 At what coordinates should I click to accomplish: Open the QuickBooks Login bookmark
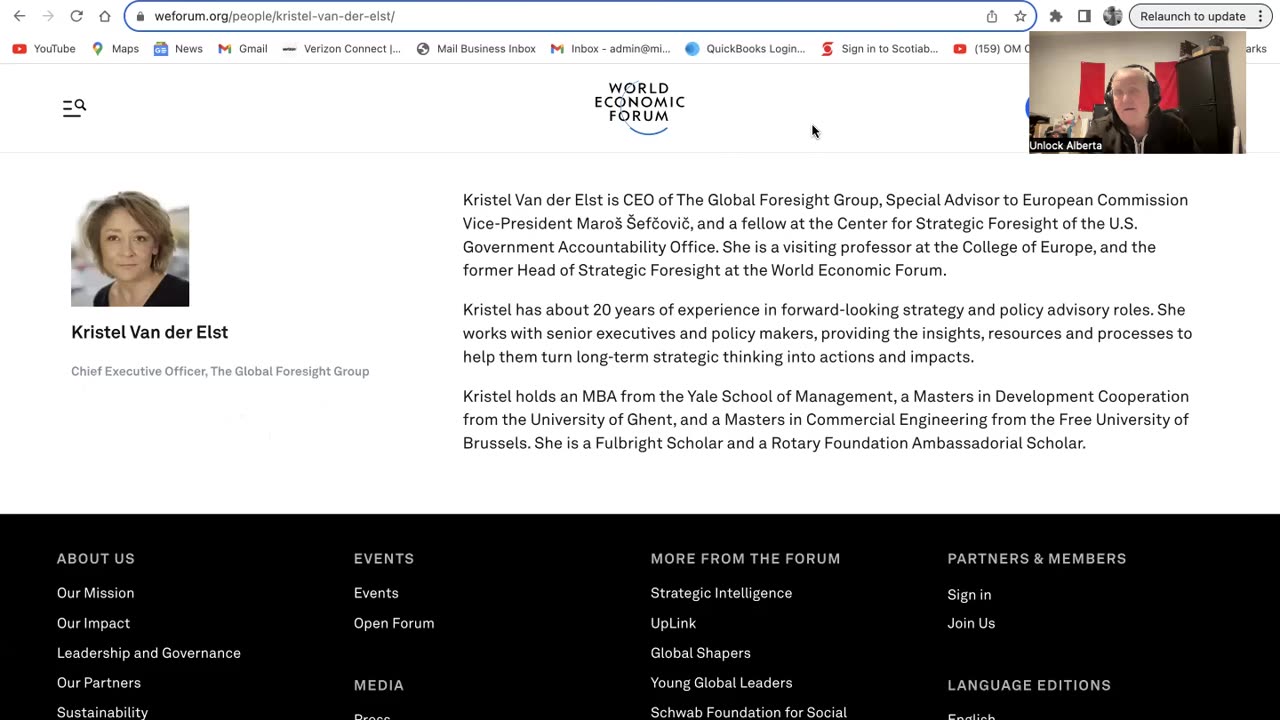click(745, 48)
